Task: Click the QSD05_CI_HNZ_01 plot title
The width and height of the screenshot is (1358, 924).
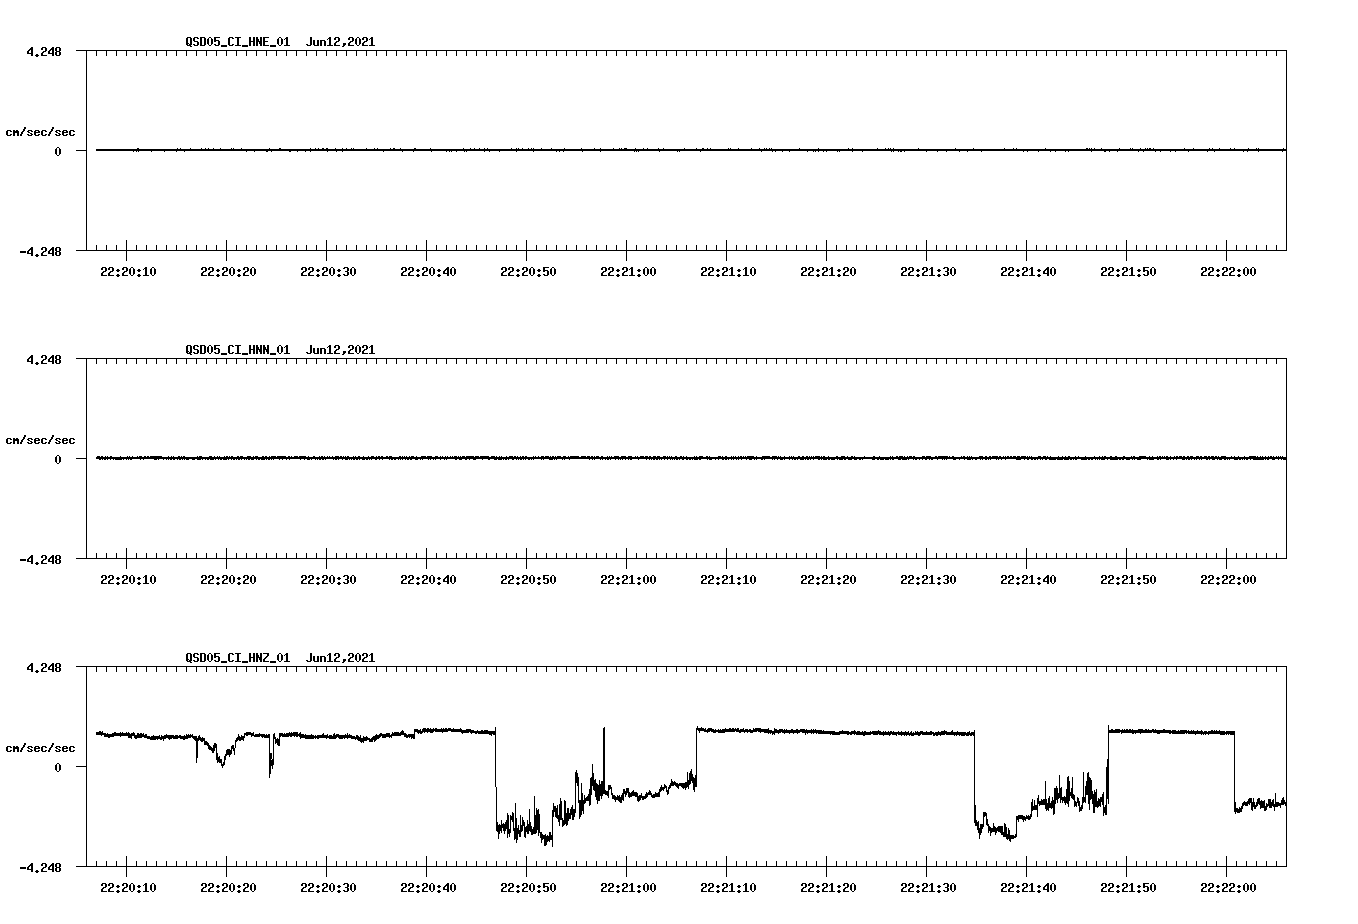Action: point(280,658)
